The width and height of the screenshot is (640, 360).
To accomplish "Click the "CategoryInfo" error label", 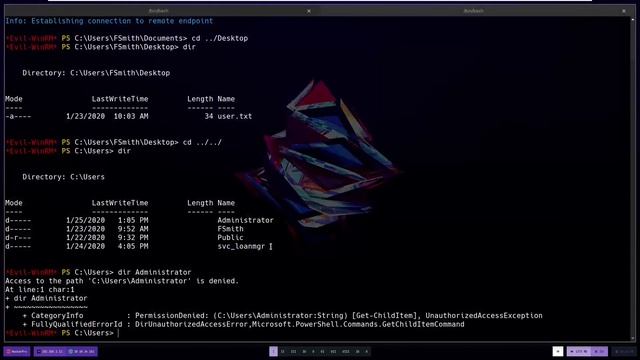I will pos(57,316).
